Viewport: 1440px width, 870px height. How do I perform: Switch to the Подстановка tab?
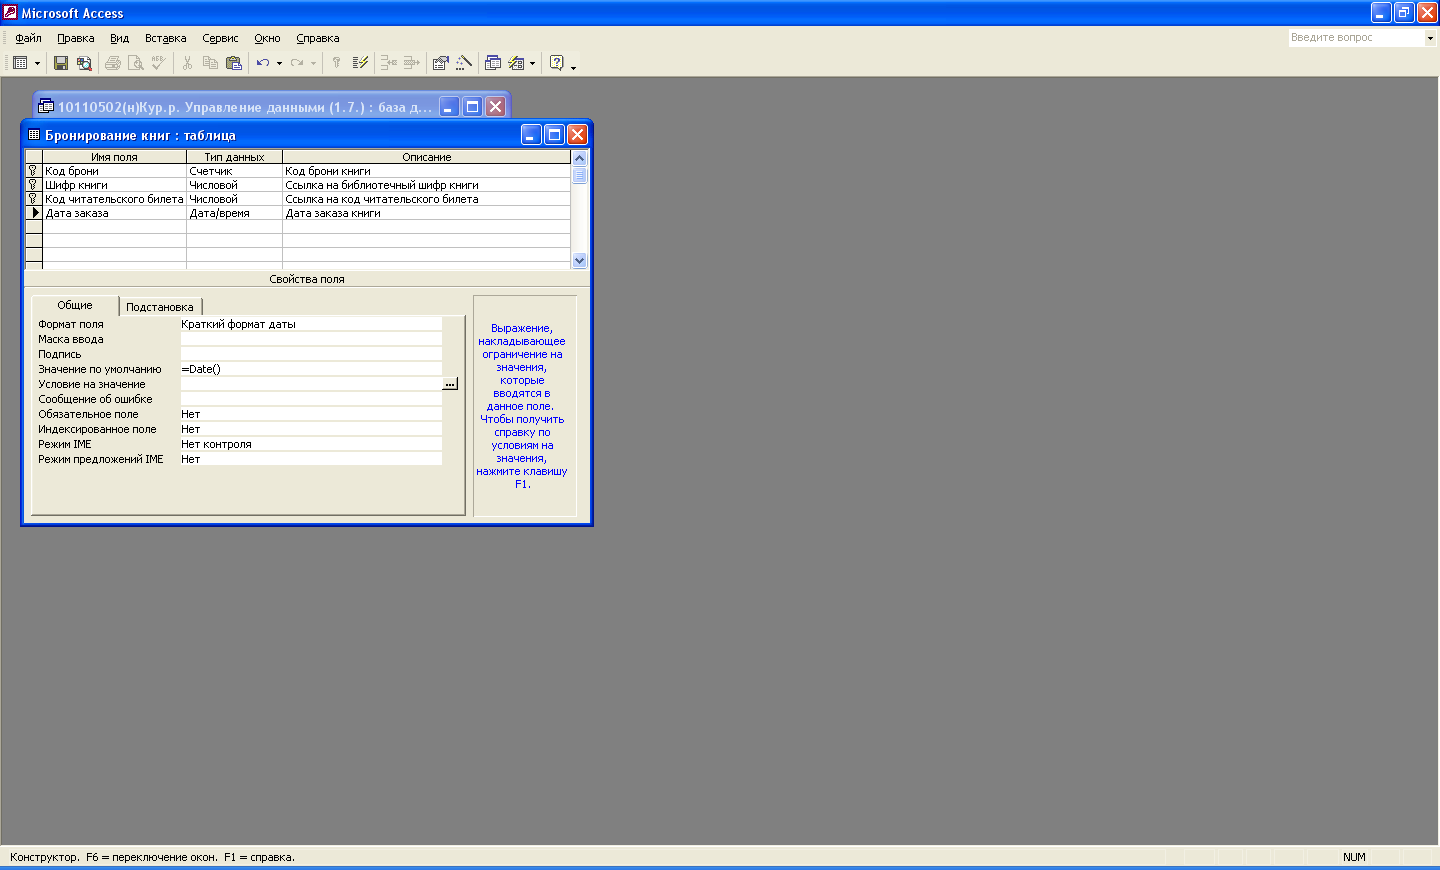click(160, 307)
